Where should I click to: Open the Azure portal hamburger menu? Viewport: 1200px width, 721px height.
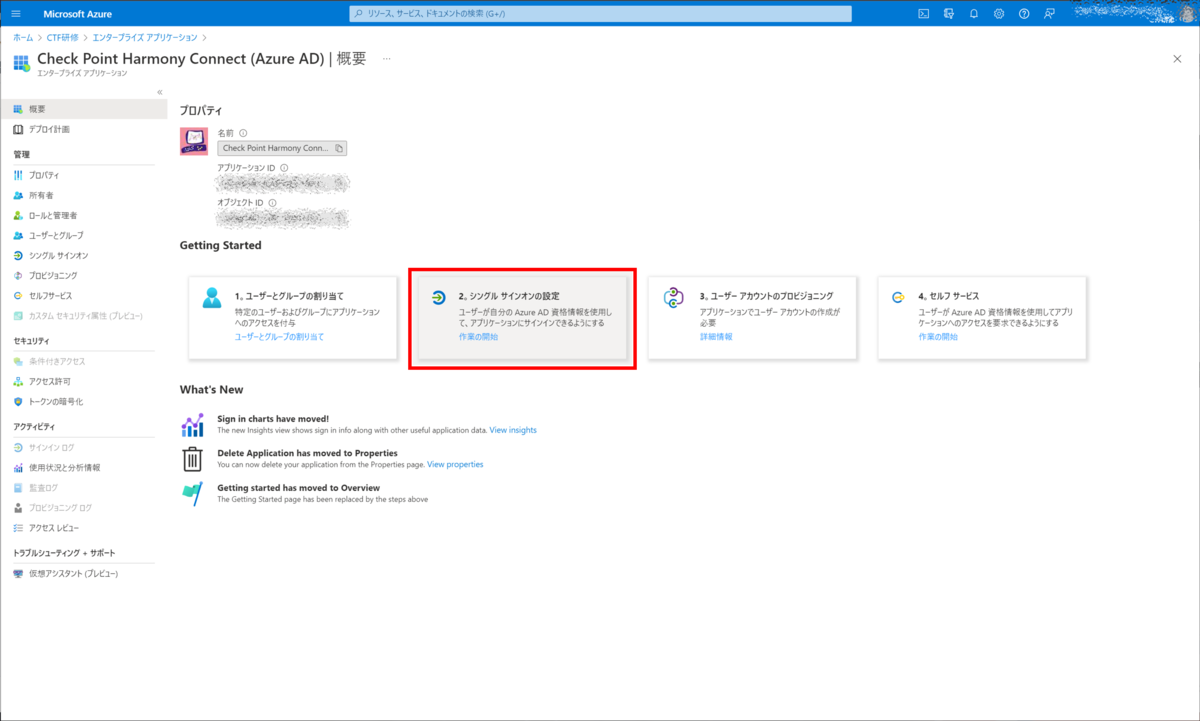pyautogui.click(x=15, y=13)
